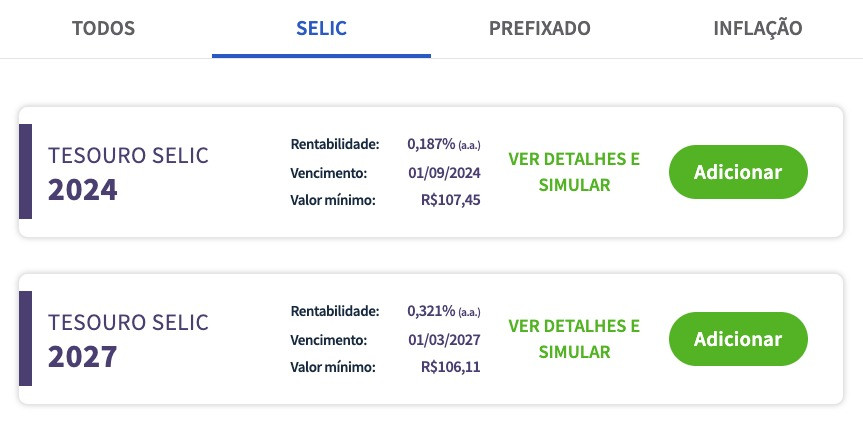Click the Tesouro Selic 2027 title
This screenshot has height=439, width=863.
(128, 339)
